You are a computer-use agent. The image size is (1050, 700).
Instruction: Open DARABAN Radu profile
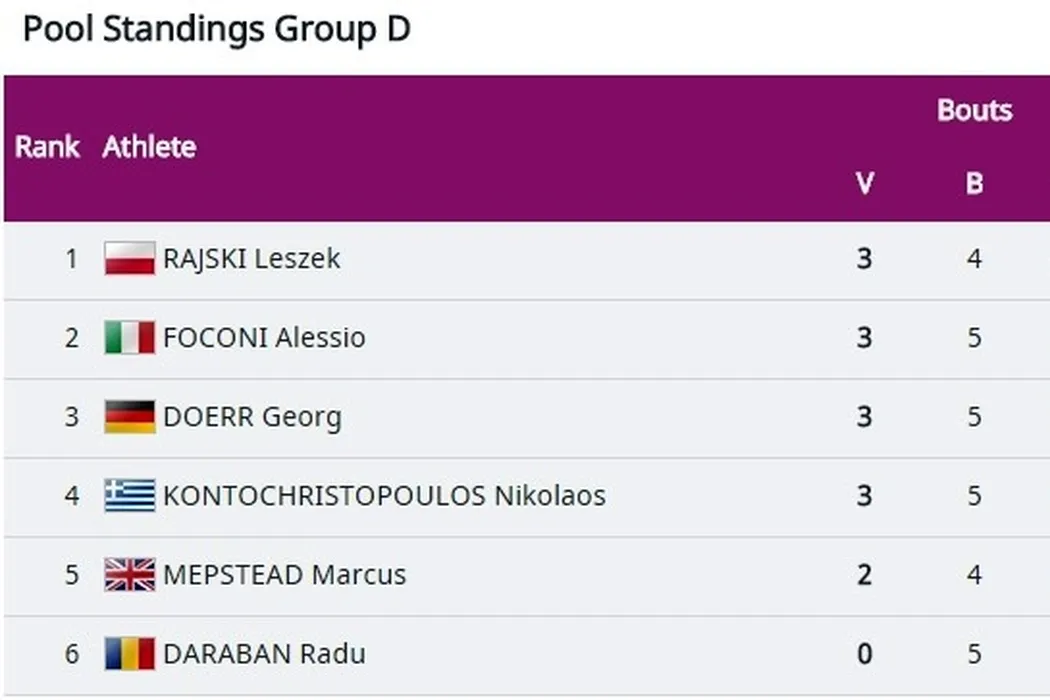click(x=264, y=654)
